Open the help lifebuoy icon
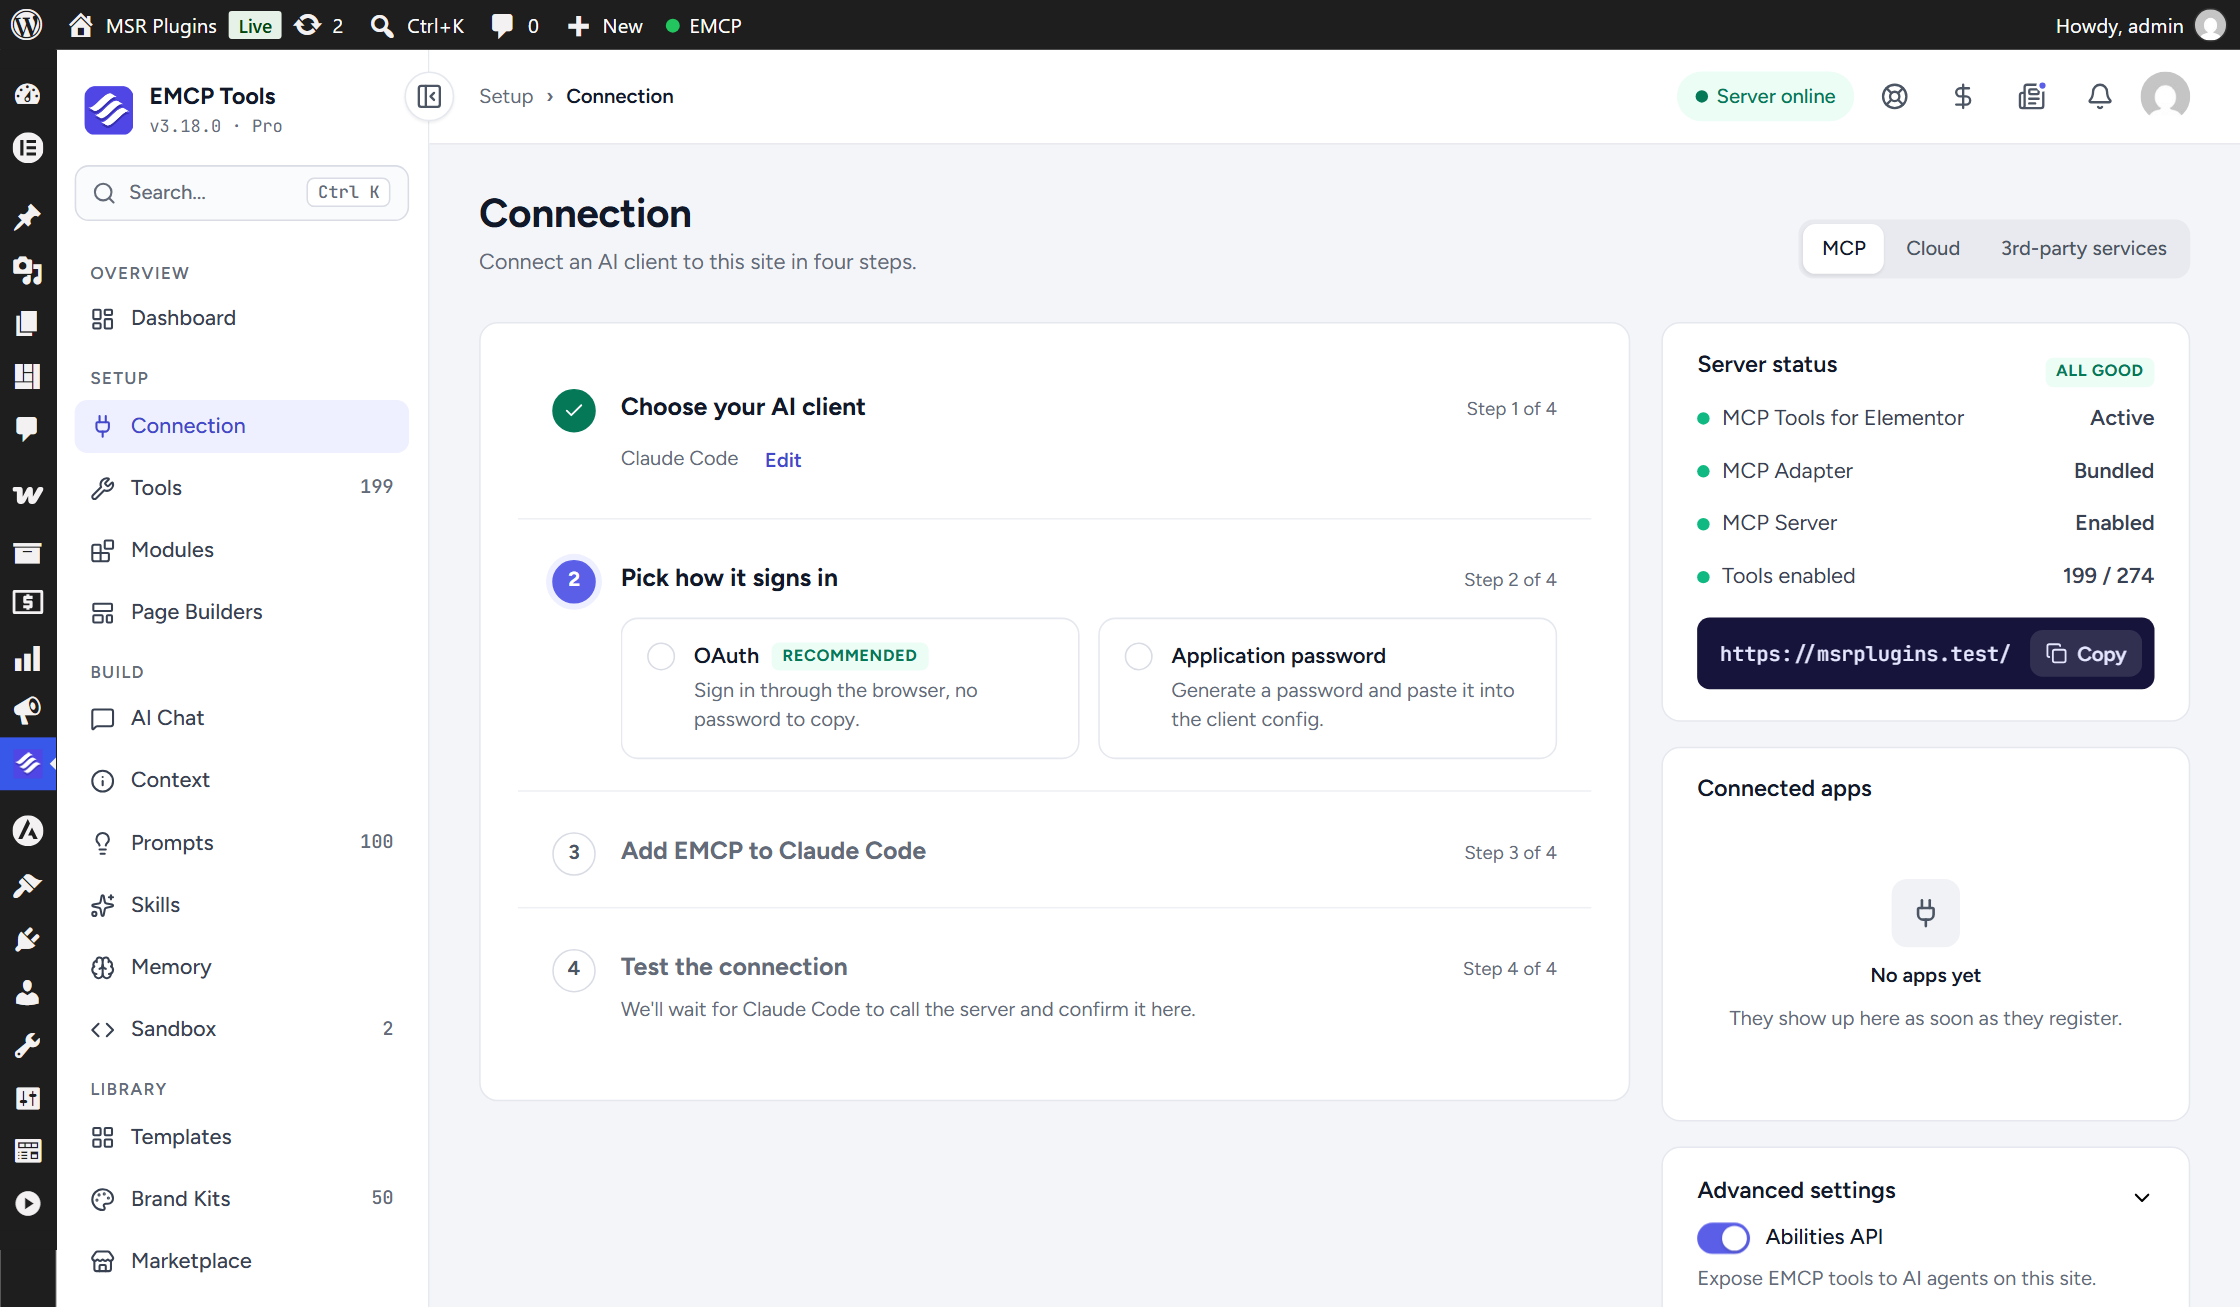2240x1307 pixels. click(1894, 96)
